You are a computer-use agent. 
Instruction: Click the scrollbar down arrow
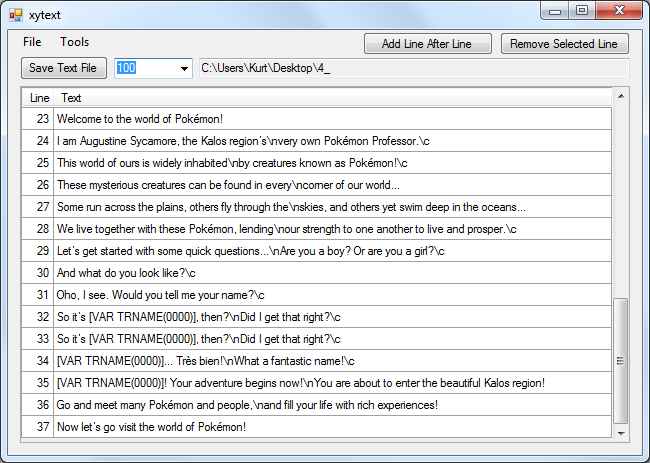click(x=621, y=434)
